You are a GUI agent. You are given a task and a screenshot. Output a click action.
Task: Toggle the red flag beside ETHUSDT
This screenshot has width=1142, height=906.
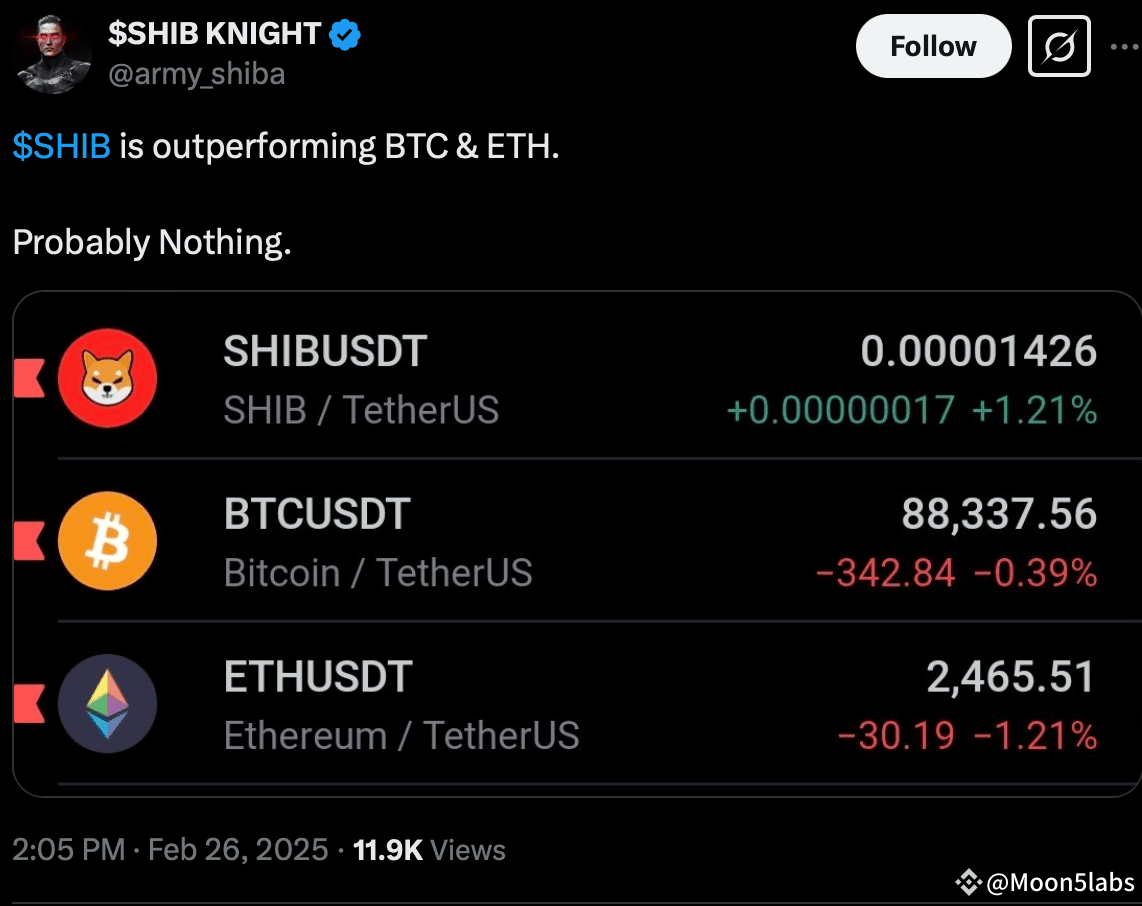tap(28, 704)
